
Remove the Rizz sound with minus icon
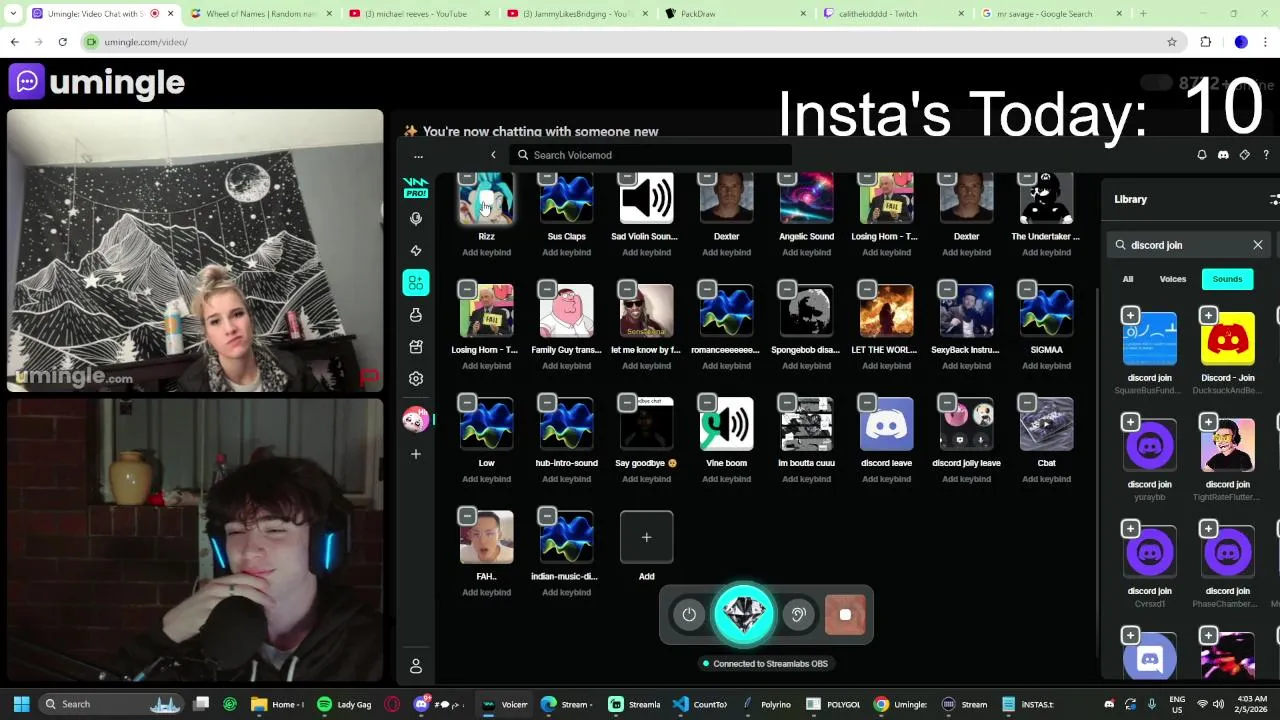pos(467,179)
